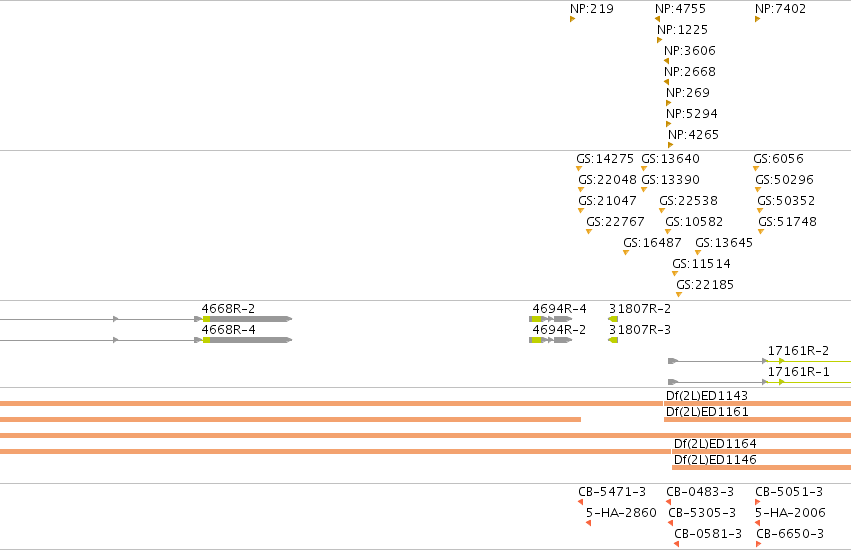The height and width of the screenshot is (550, 851).
Task: Select the triangle marker below NP:4265
Action: pos(670,145)
